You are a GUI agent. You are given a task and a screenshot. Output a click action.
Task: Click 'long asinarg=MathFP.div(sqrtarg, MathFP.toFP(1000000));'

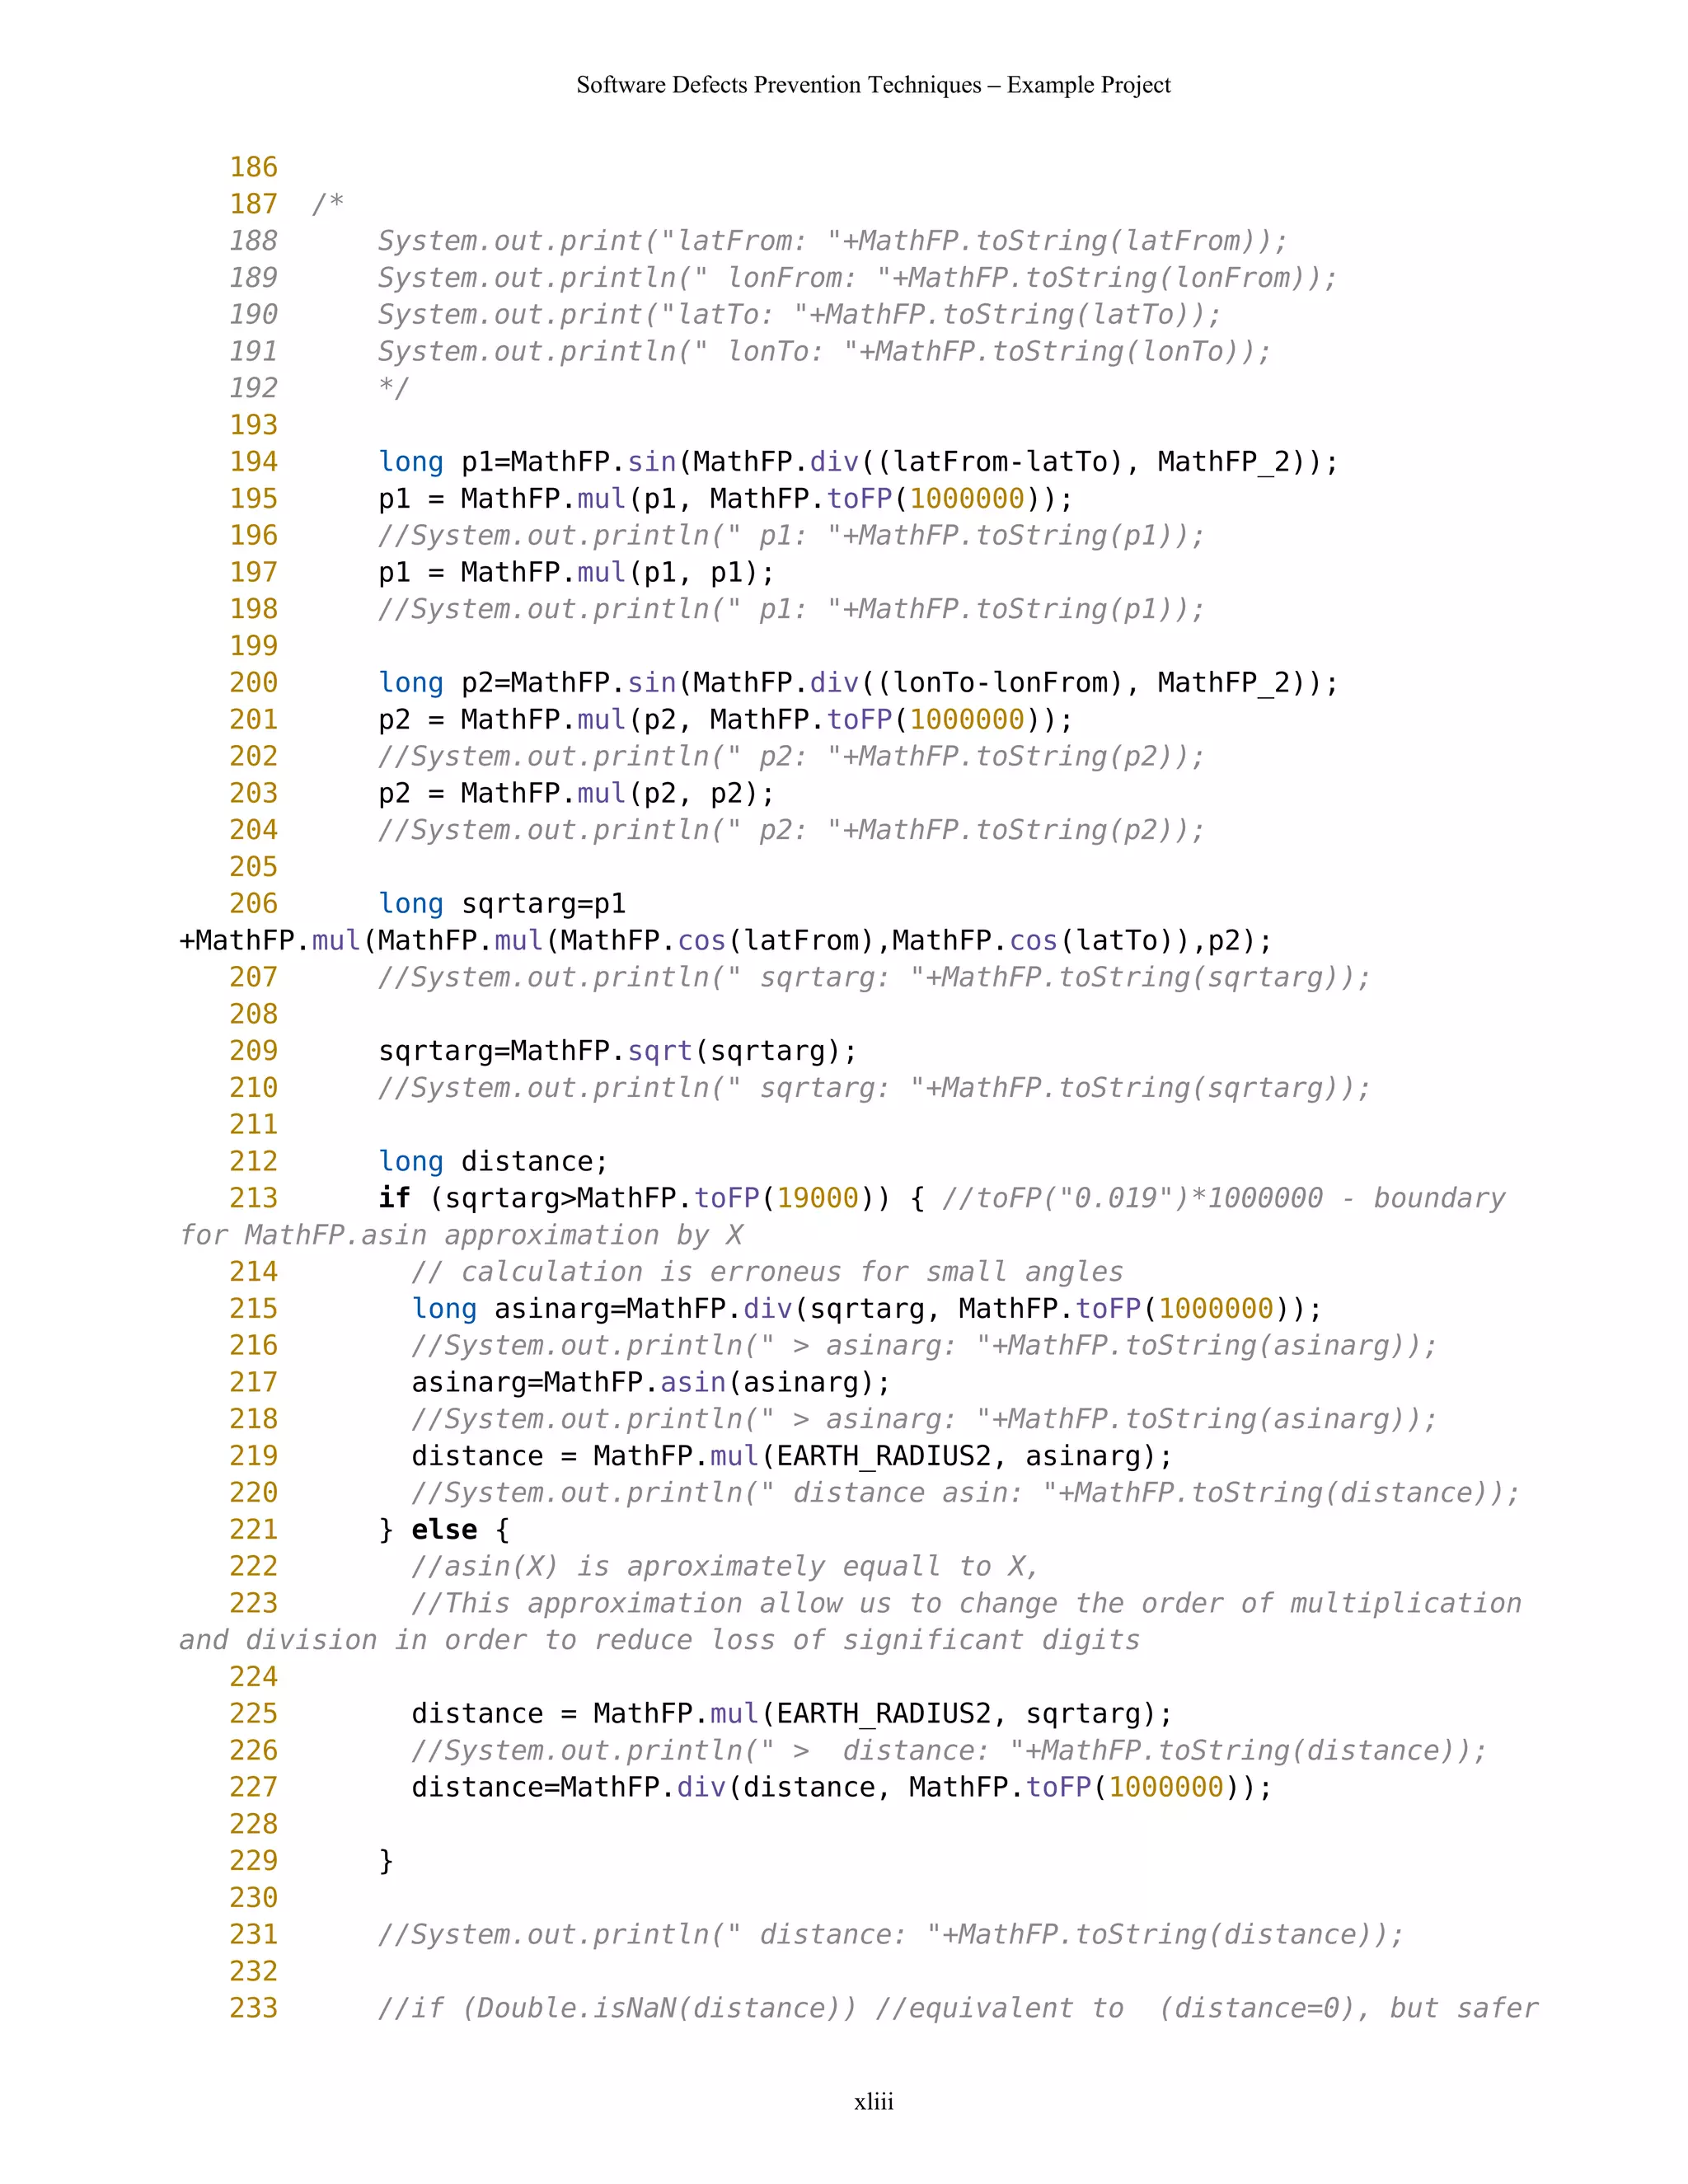(866, 1309)
